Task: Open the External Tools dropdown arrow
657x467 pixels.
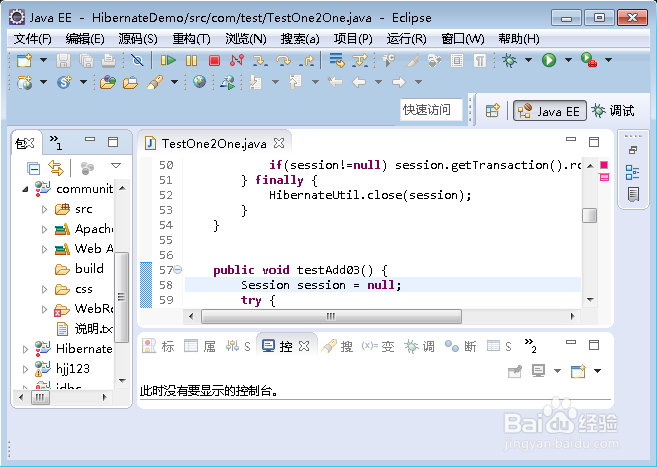Action: tap(608, 60)
